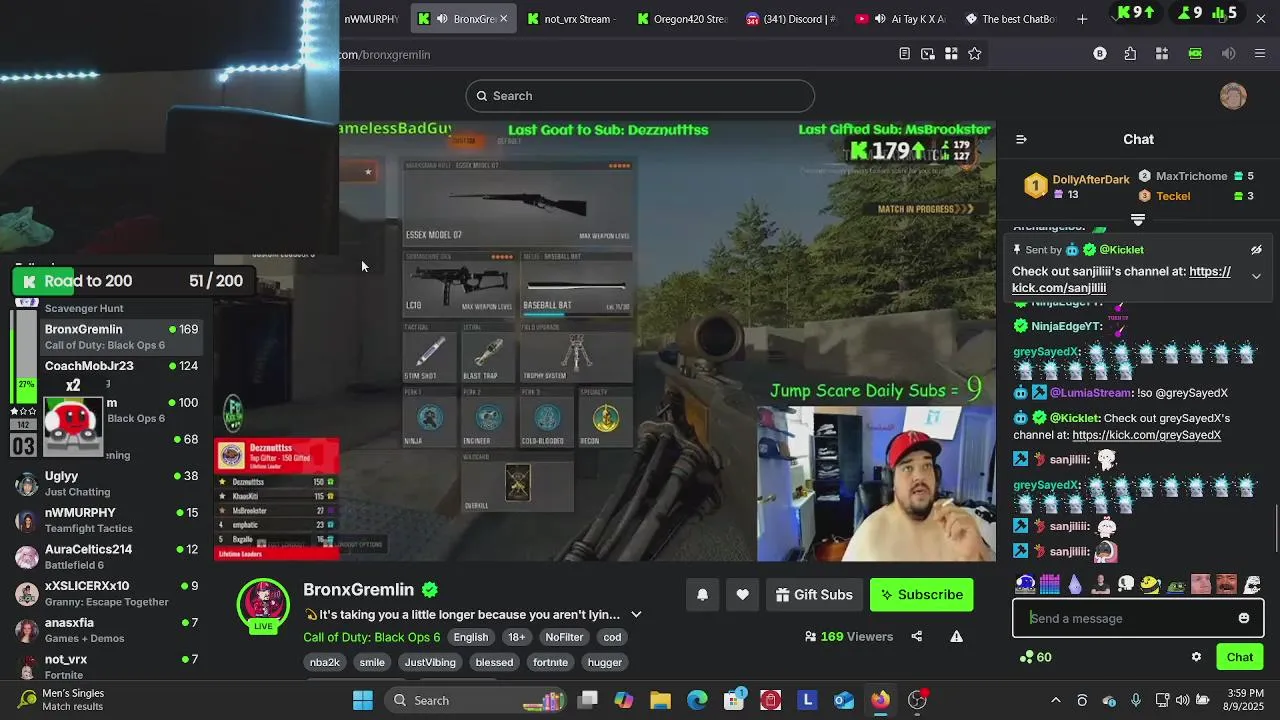The width and height of the screenshot is (1280, 720).
Task: Hide the pinned Kicklet message
Action: [x=1256, y=250]
